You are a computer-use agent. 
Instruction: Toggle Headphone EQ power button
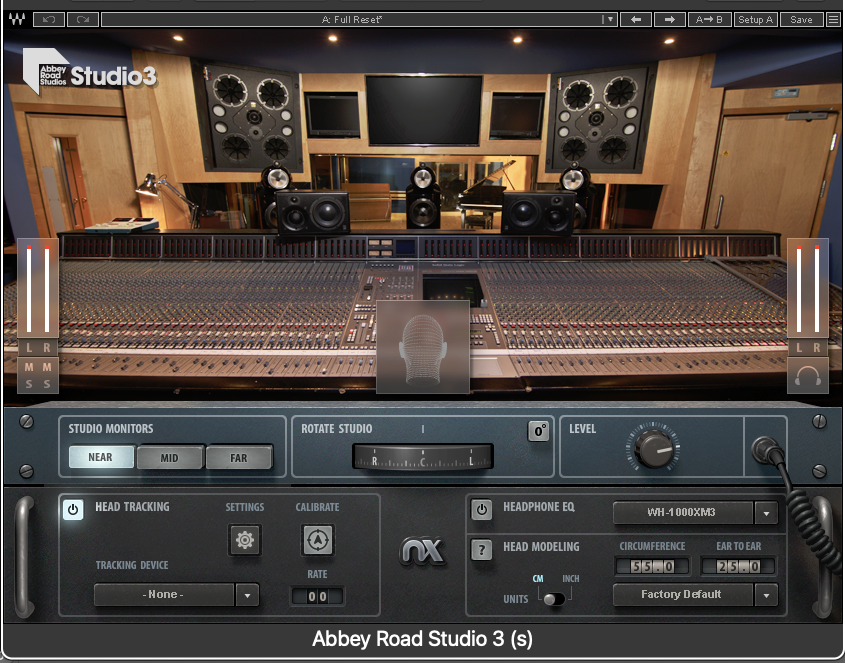(482, 509)
